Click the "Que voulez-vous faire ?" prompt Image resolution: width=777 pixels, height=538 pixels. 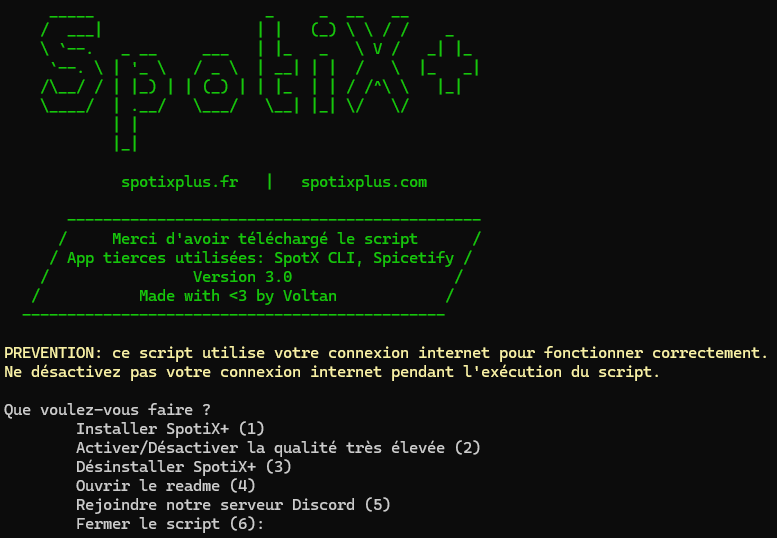click(x=108, y=410)
